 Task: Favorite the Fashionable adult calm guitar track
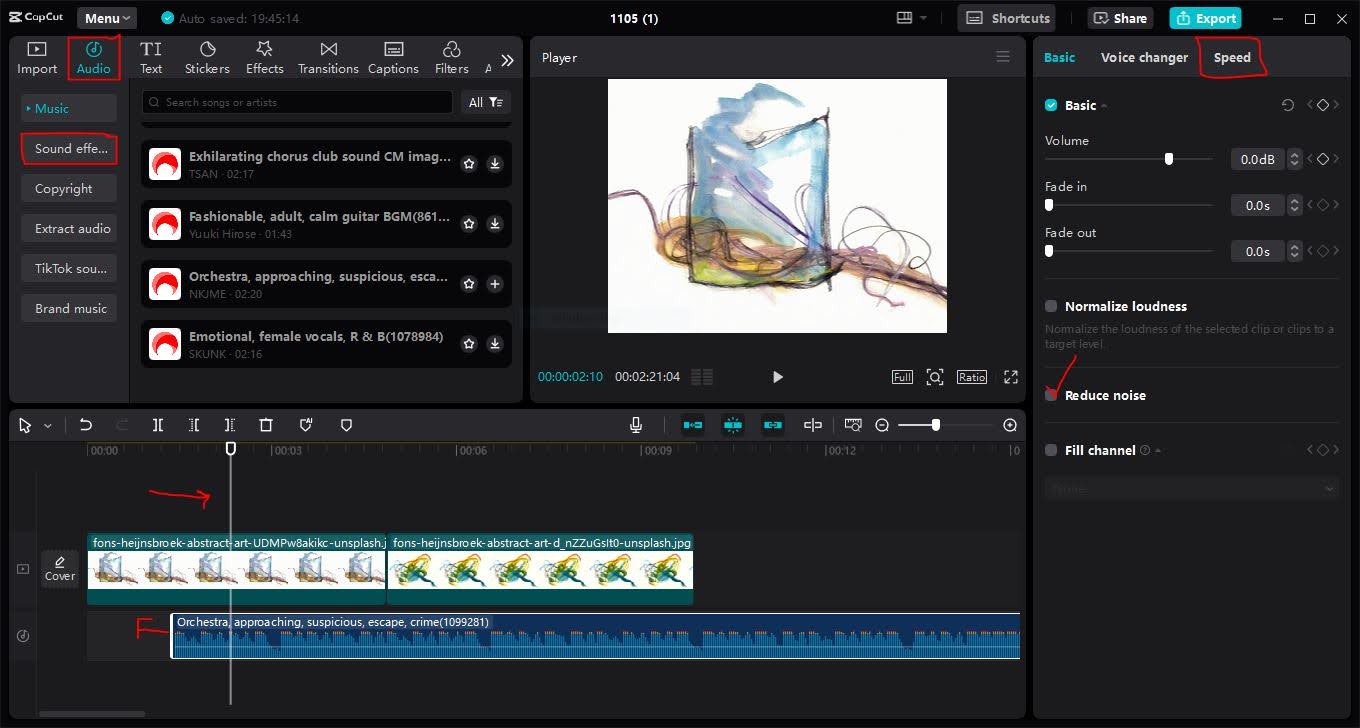pos(469,224)
